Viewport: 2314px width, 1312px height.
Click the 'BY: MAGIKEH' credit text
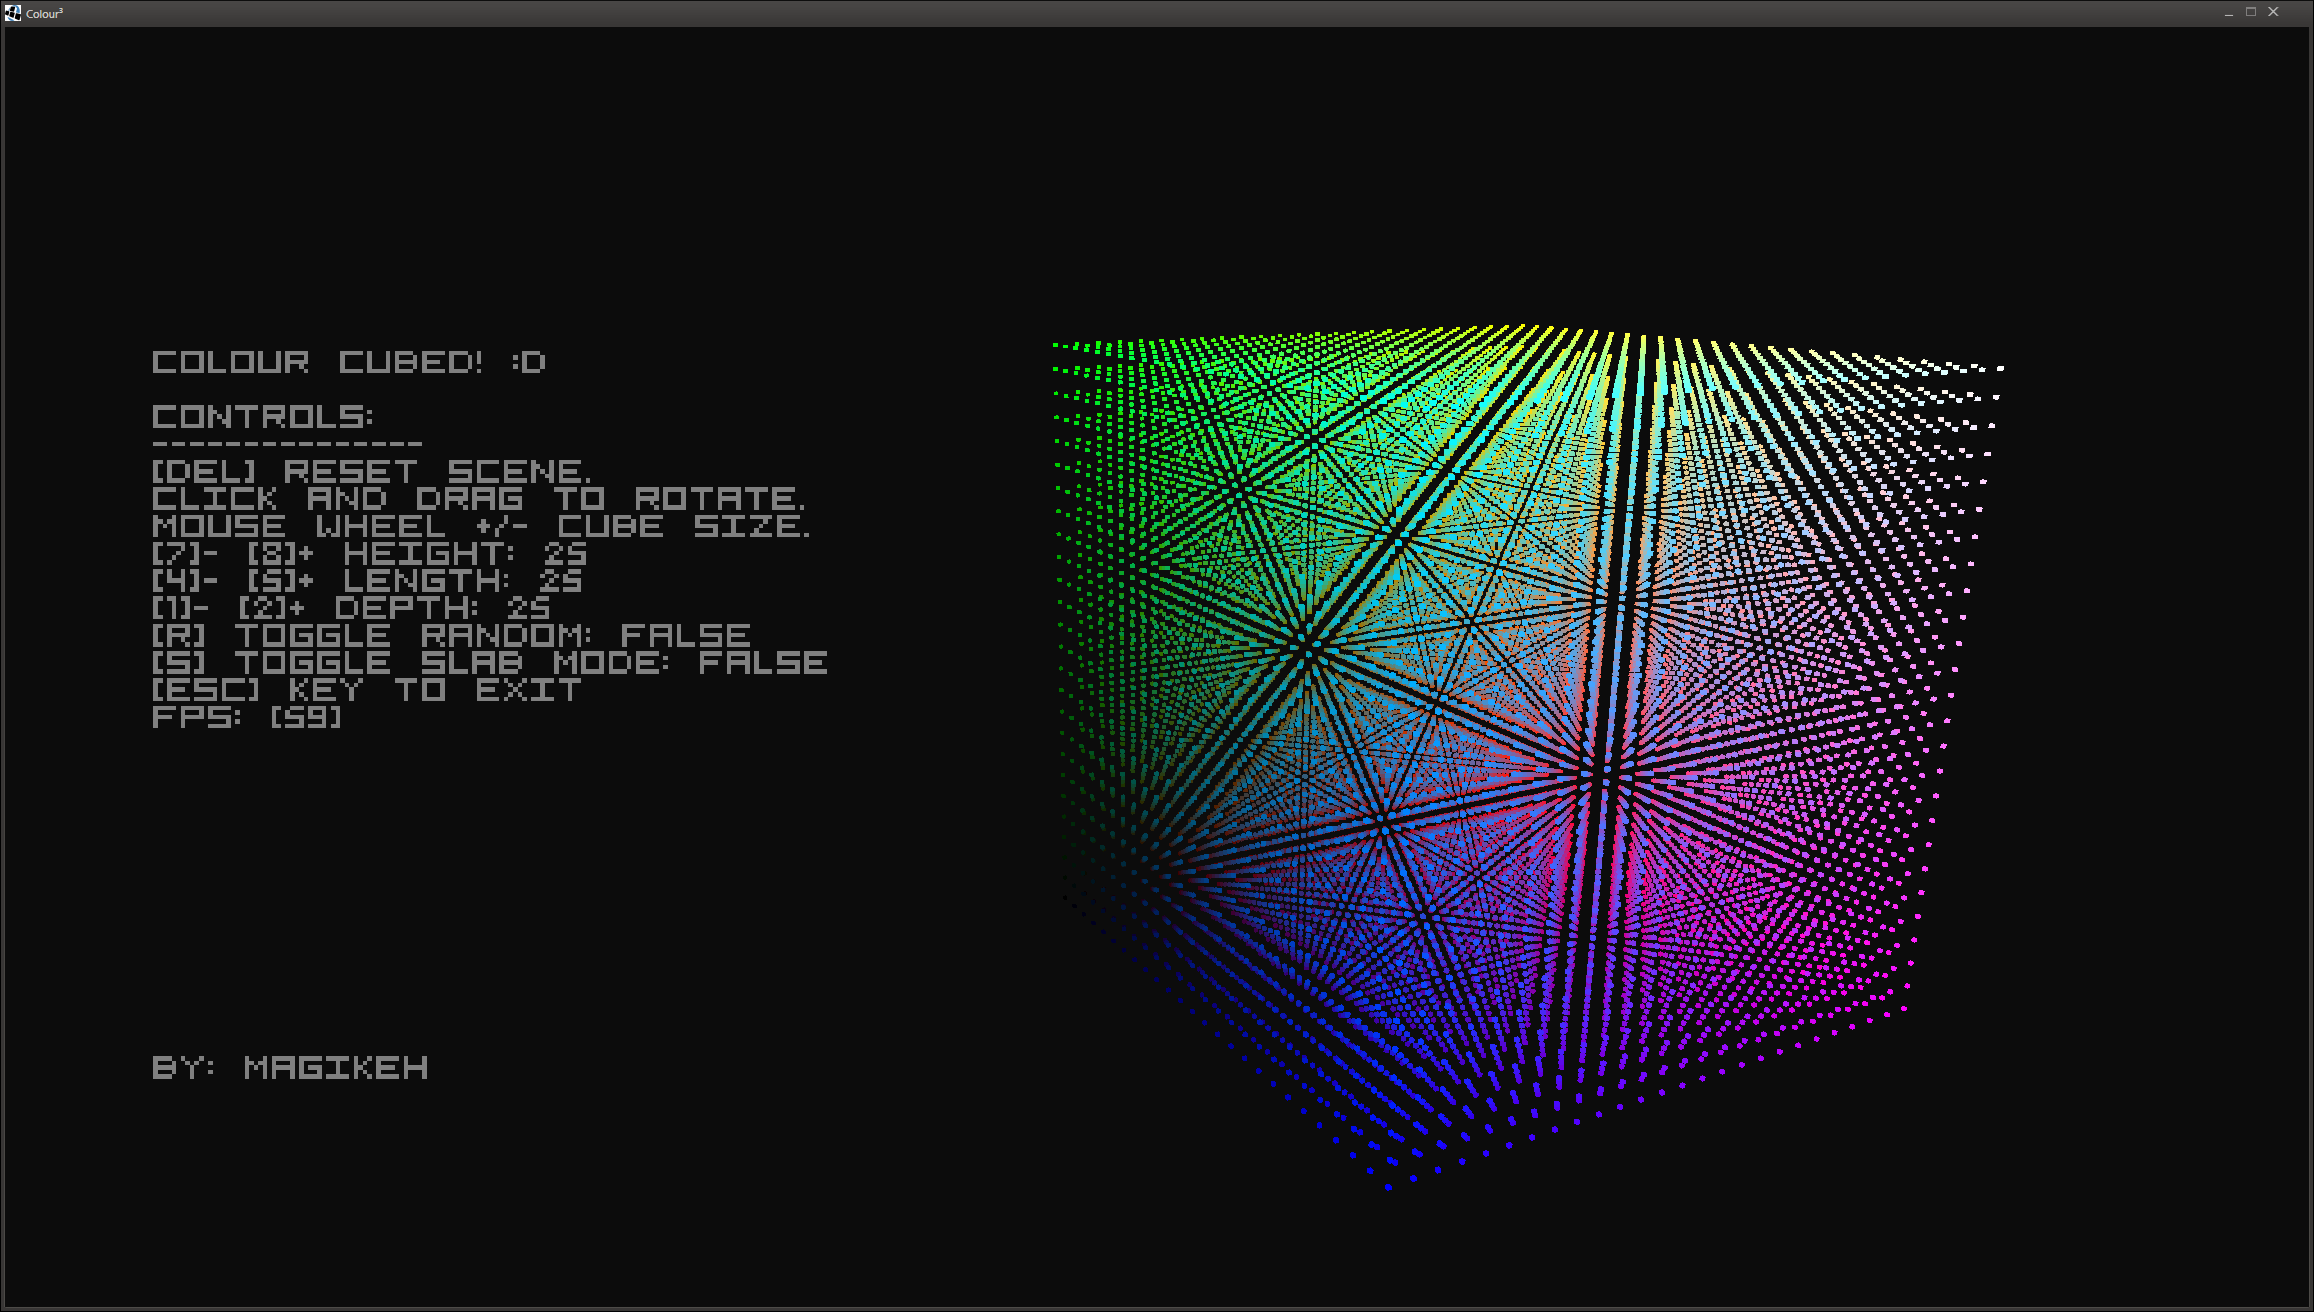(x=290, y=1067)
